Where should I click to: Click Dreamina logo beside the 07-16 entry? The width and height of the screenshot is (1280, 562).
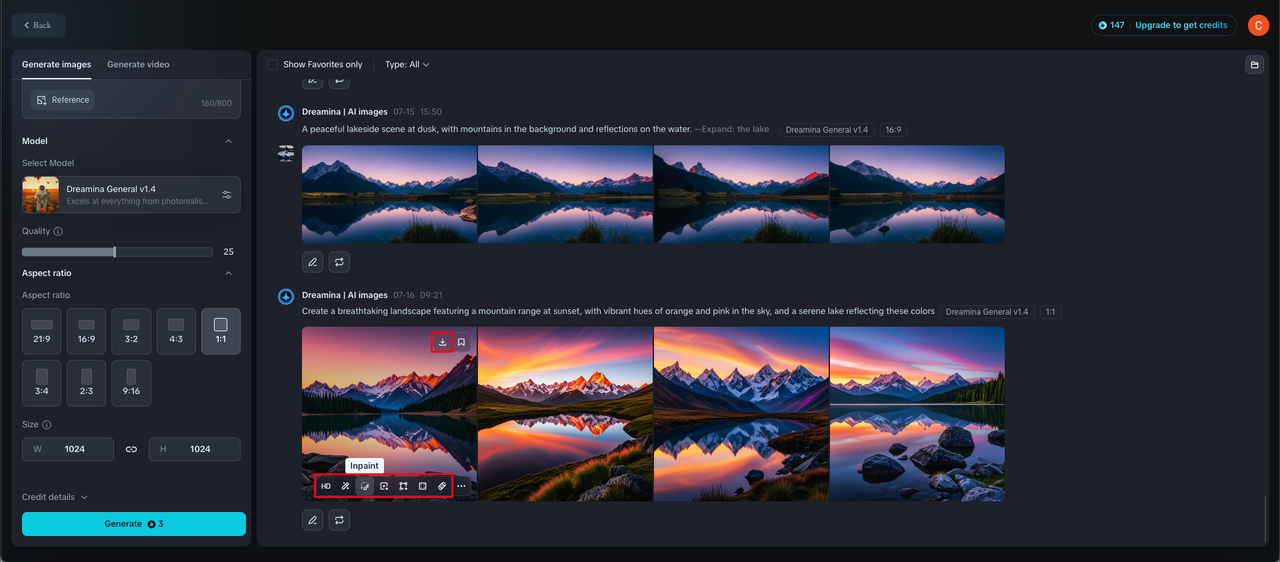click(286, 296)
